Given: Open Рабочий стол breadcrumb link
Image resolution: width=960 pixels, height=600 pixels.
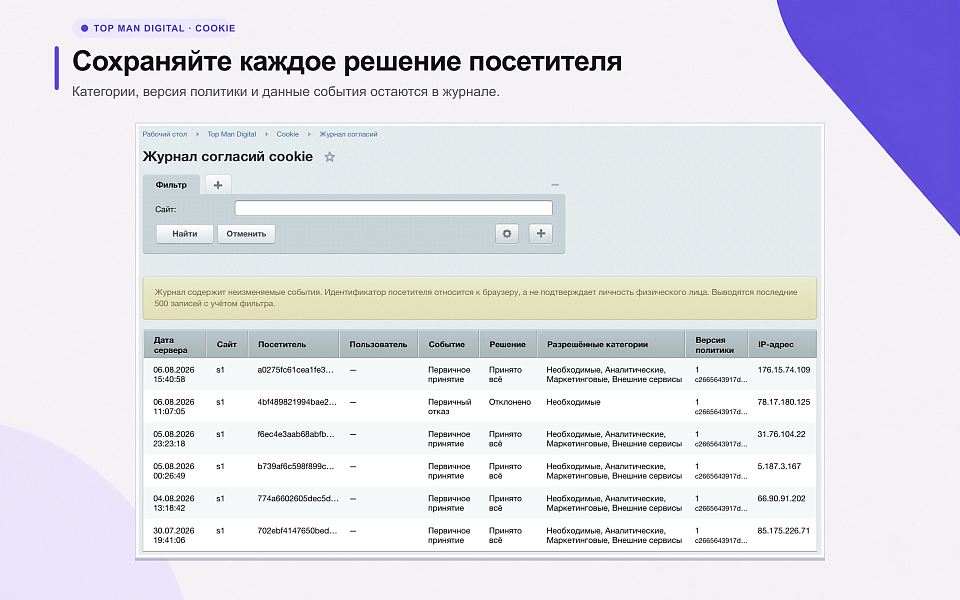Looking at the screenshot, I should coord(165,134).
